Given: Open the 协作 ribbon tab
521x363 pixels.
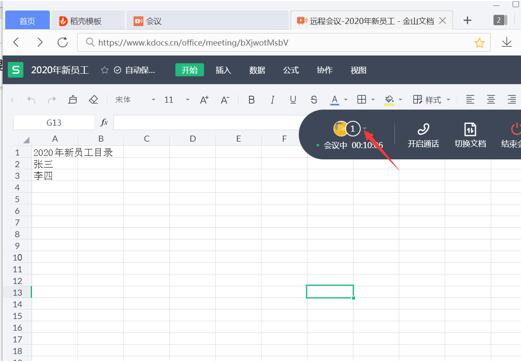Looking at the screenshot, I should 324,70.
